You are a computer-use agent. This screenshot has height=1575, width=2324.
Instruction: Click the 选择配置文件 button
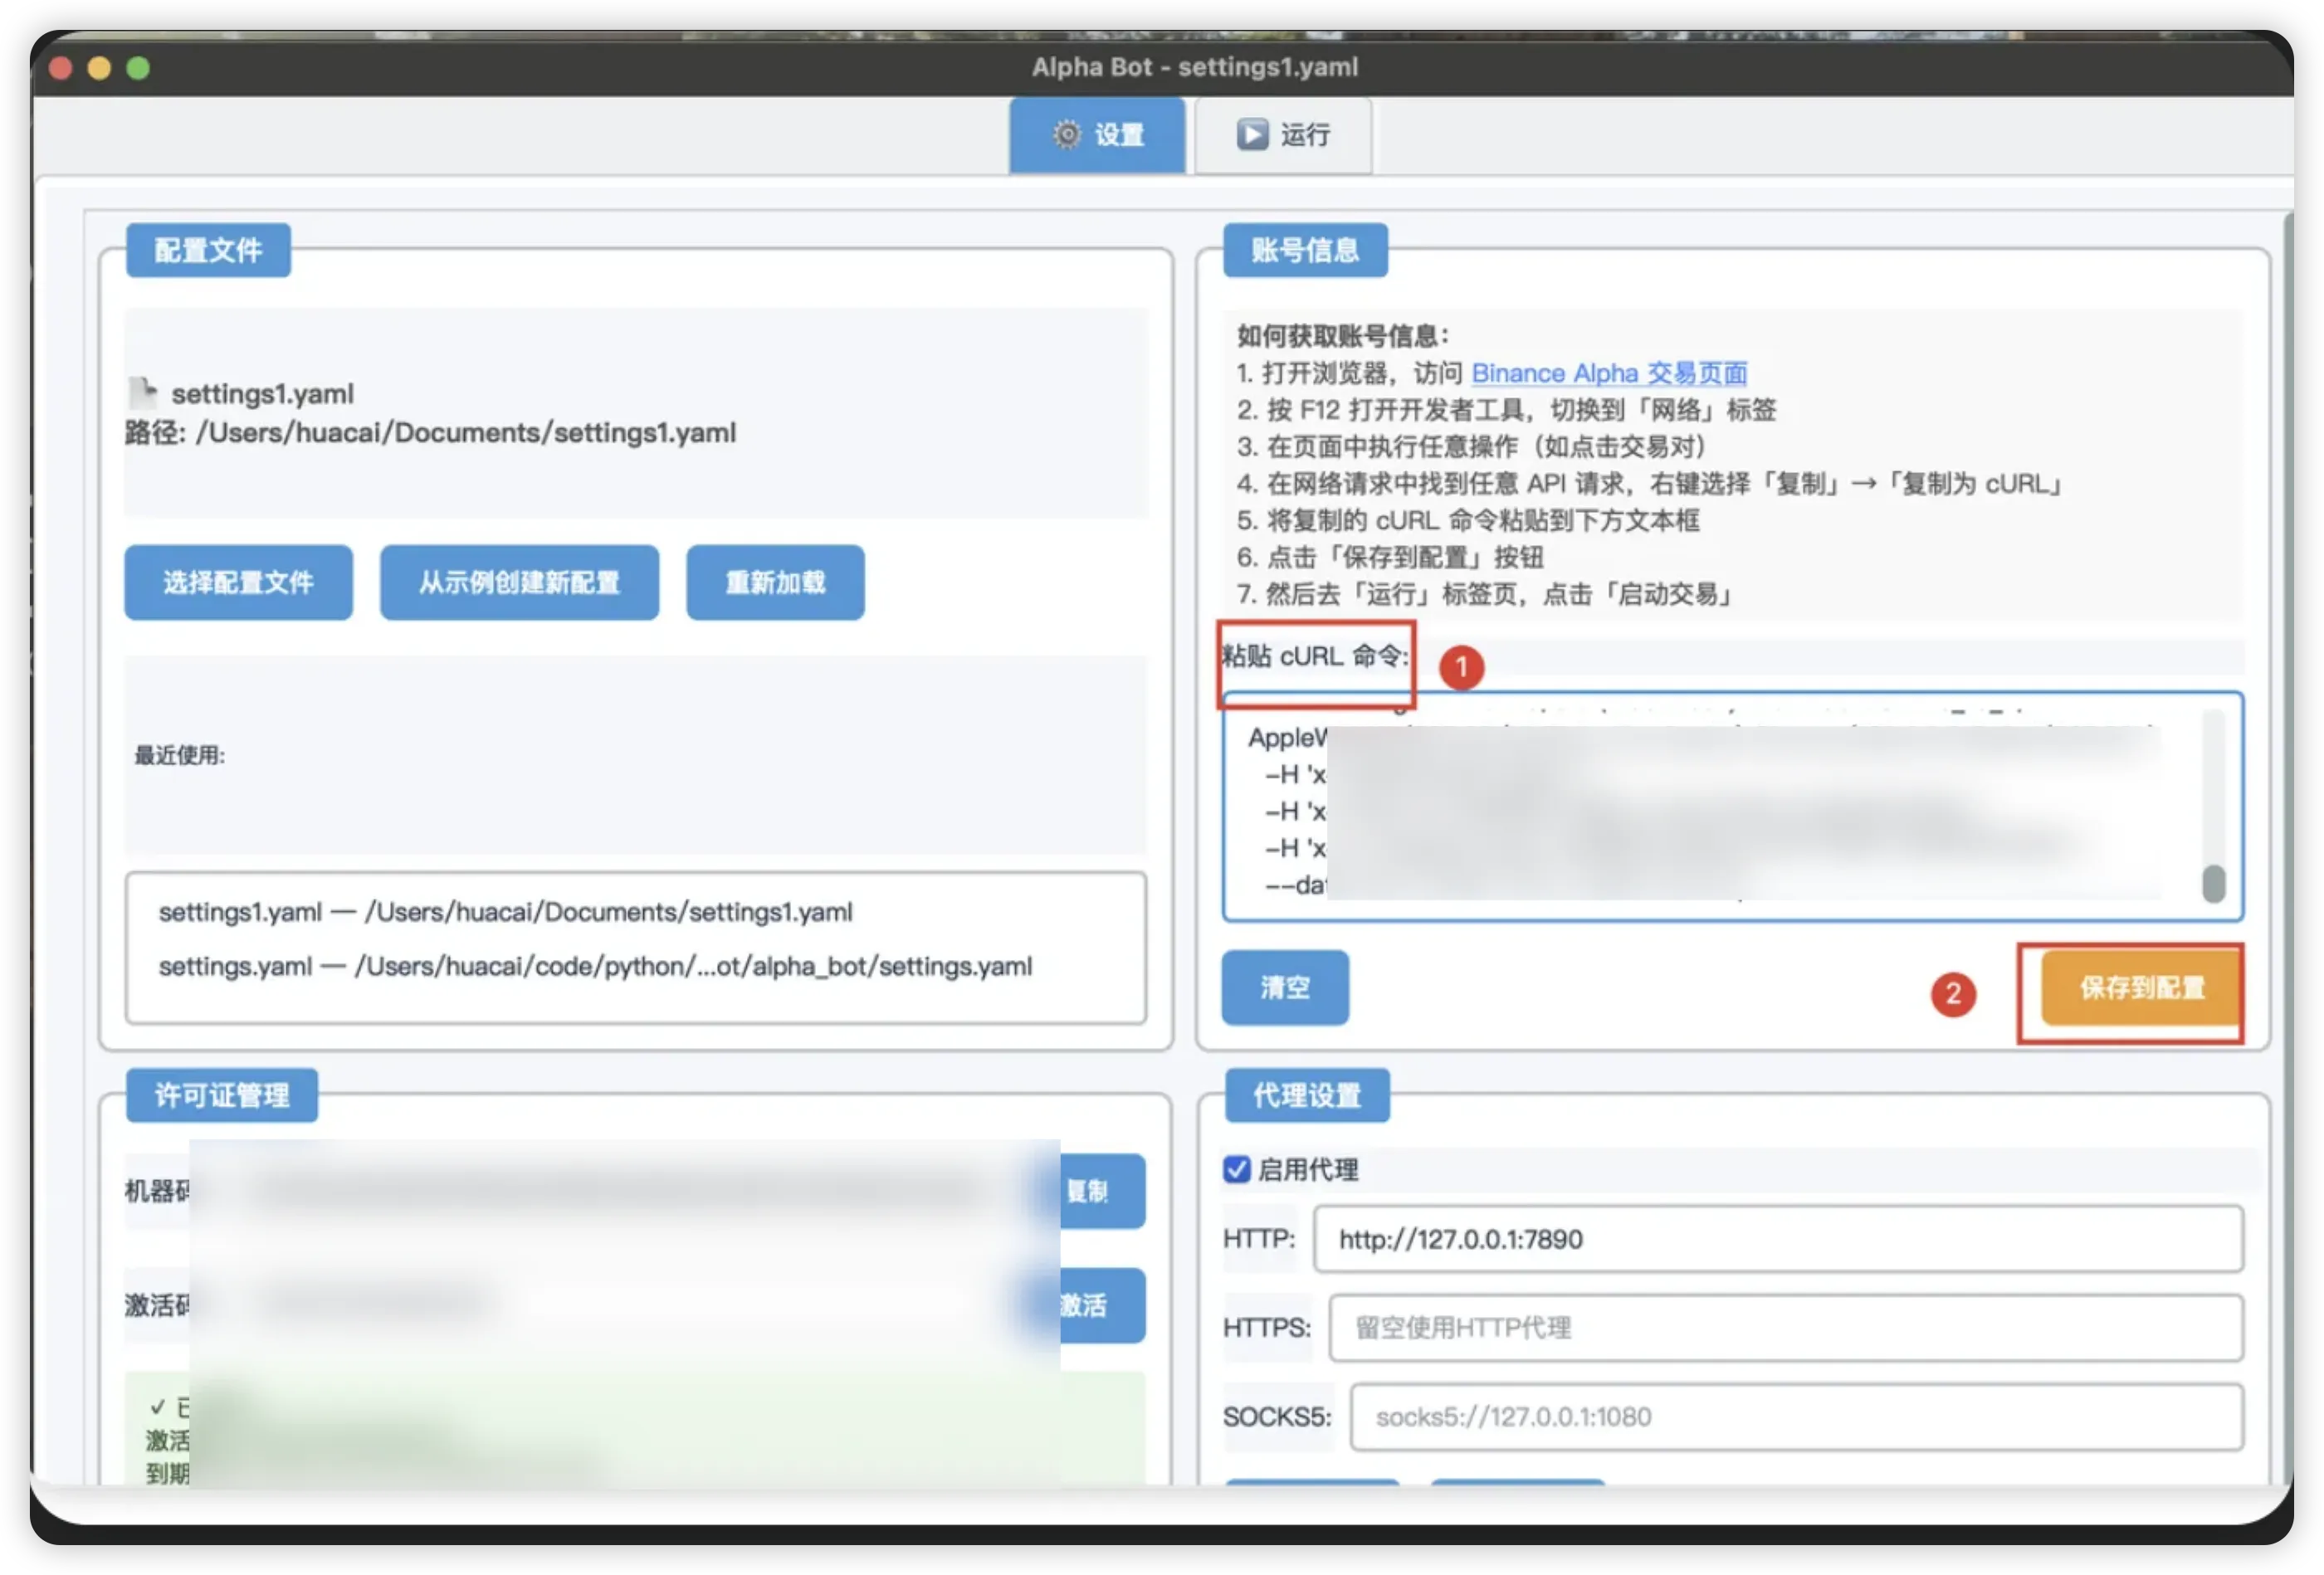coord(238,582)
